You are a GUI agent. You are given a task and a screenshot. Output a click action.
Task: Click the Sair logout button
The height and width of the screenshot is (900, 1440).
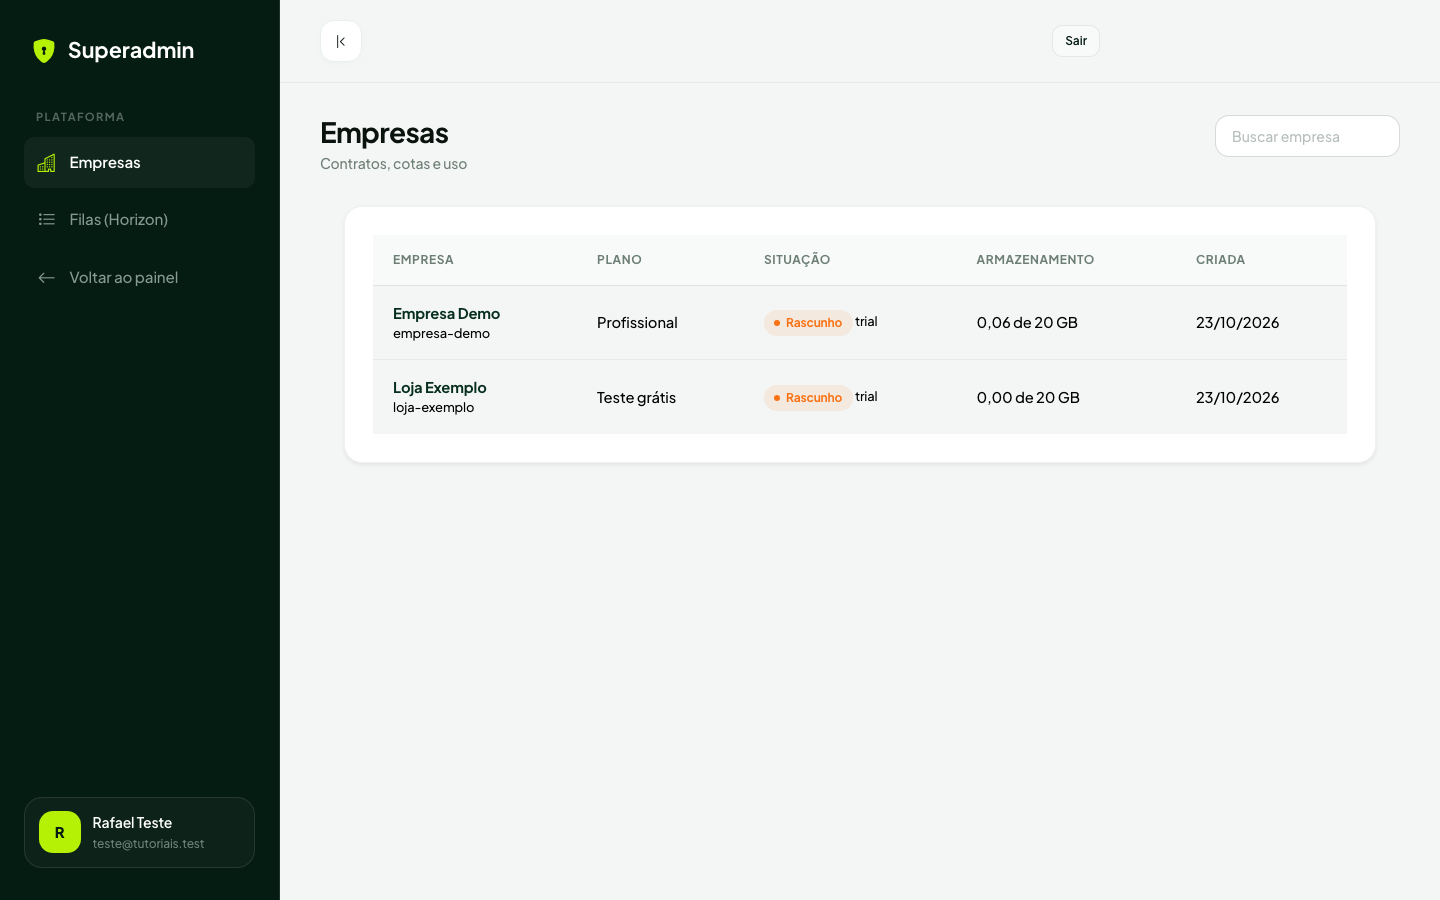1076,41
